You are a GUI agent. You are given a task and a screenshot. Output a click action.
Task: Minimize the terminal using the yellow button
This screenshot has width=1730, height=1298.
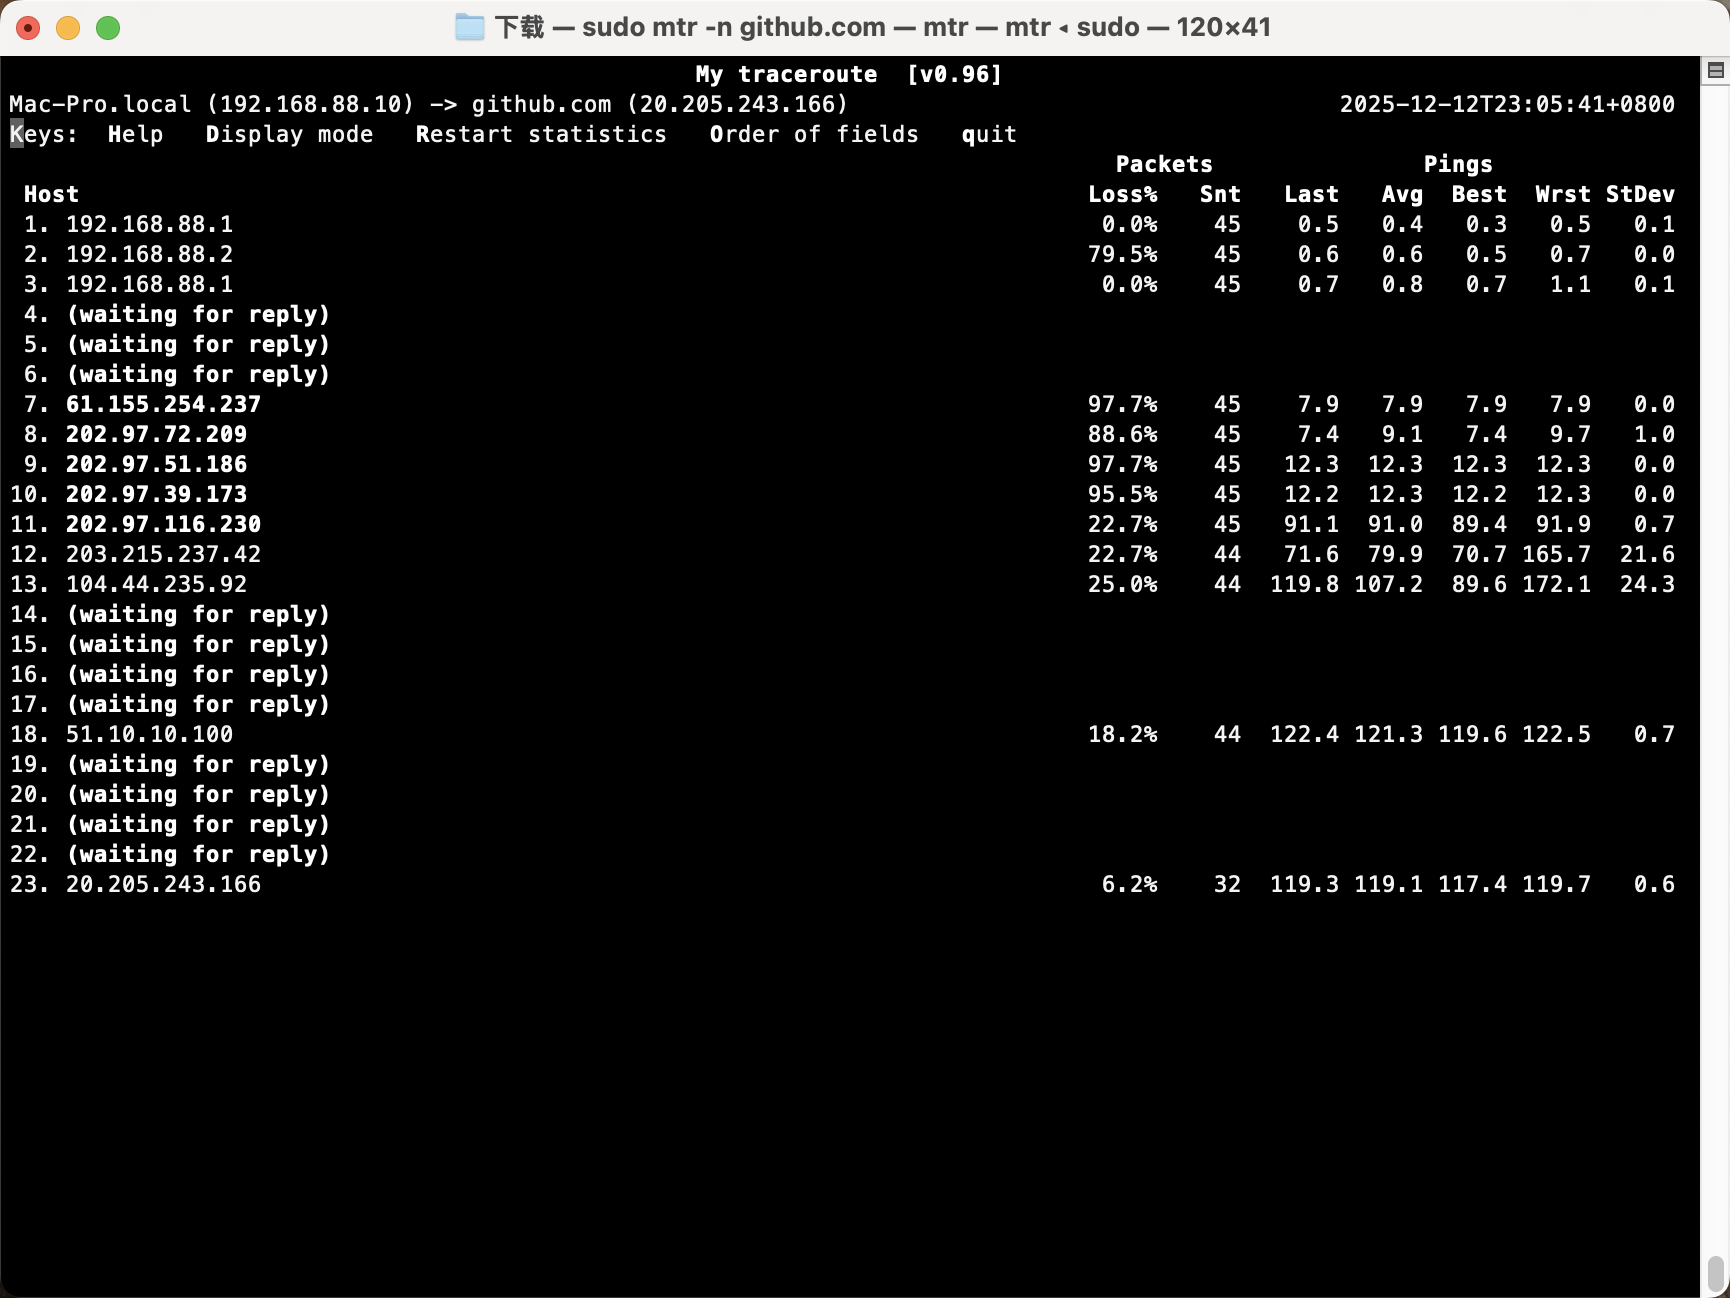click(68, 28)
